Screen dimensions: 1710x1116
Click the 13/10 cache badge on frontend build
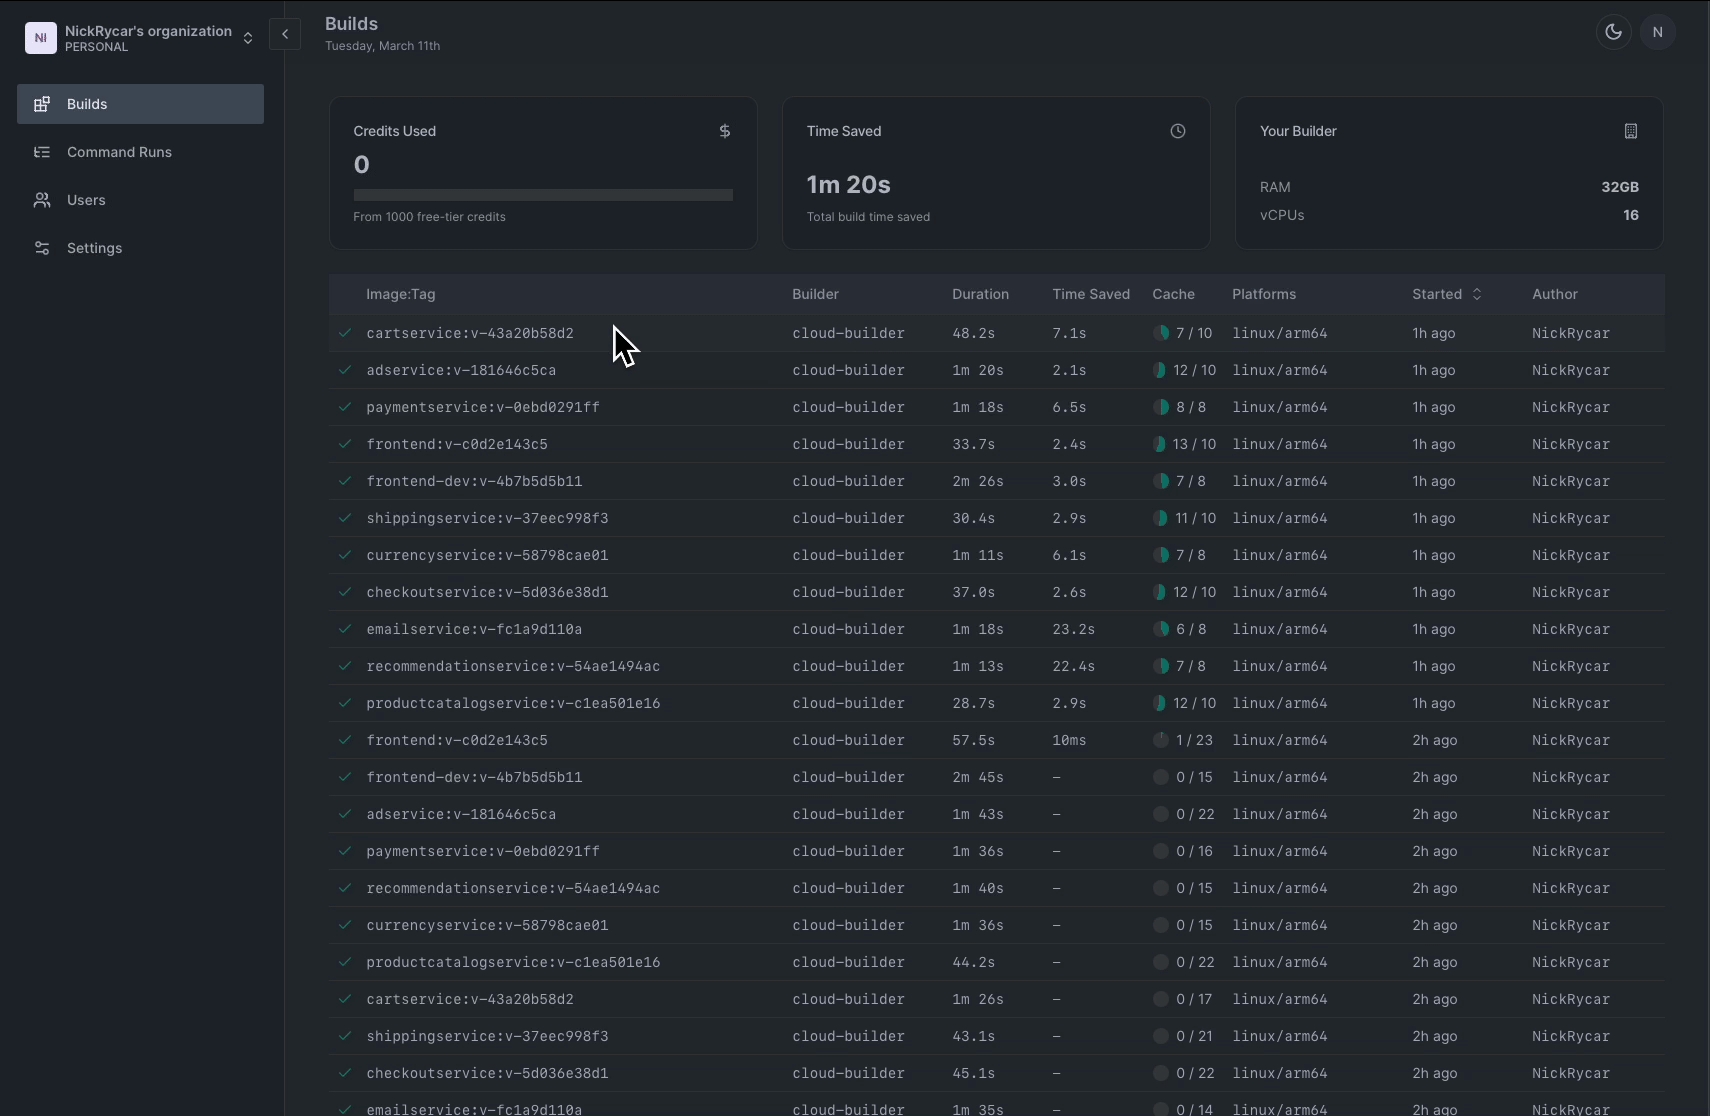tap(1186, 444)
